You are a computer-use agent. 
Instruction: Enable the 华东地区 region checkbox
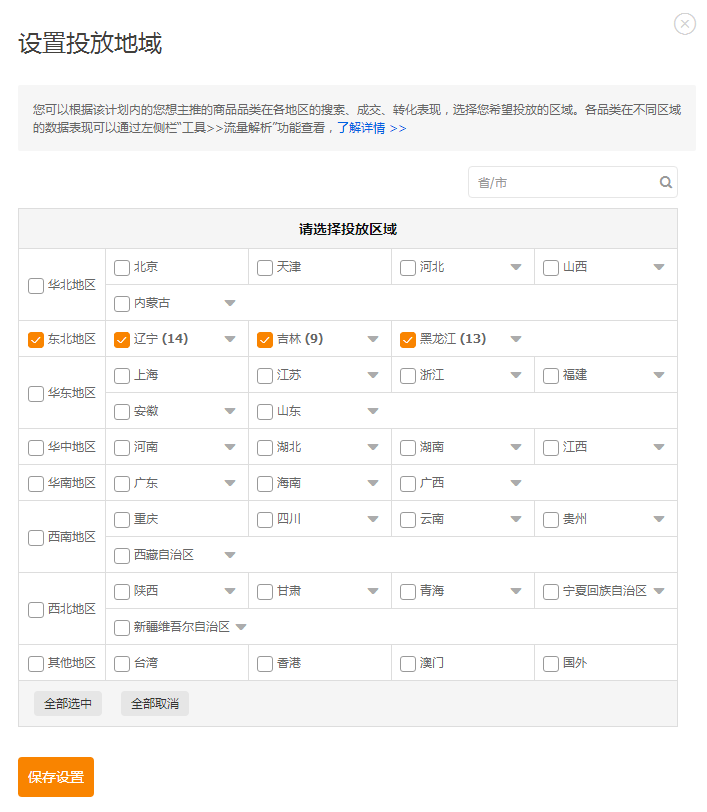click(x=36, y=393)
